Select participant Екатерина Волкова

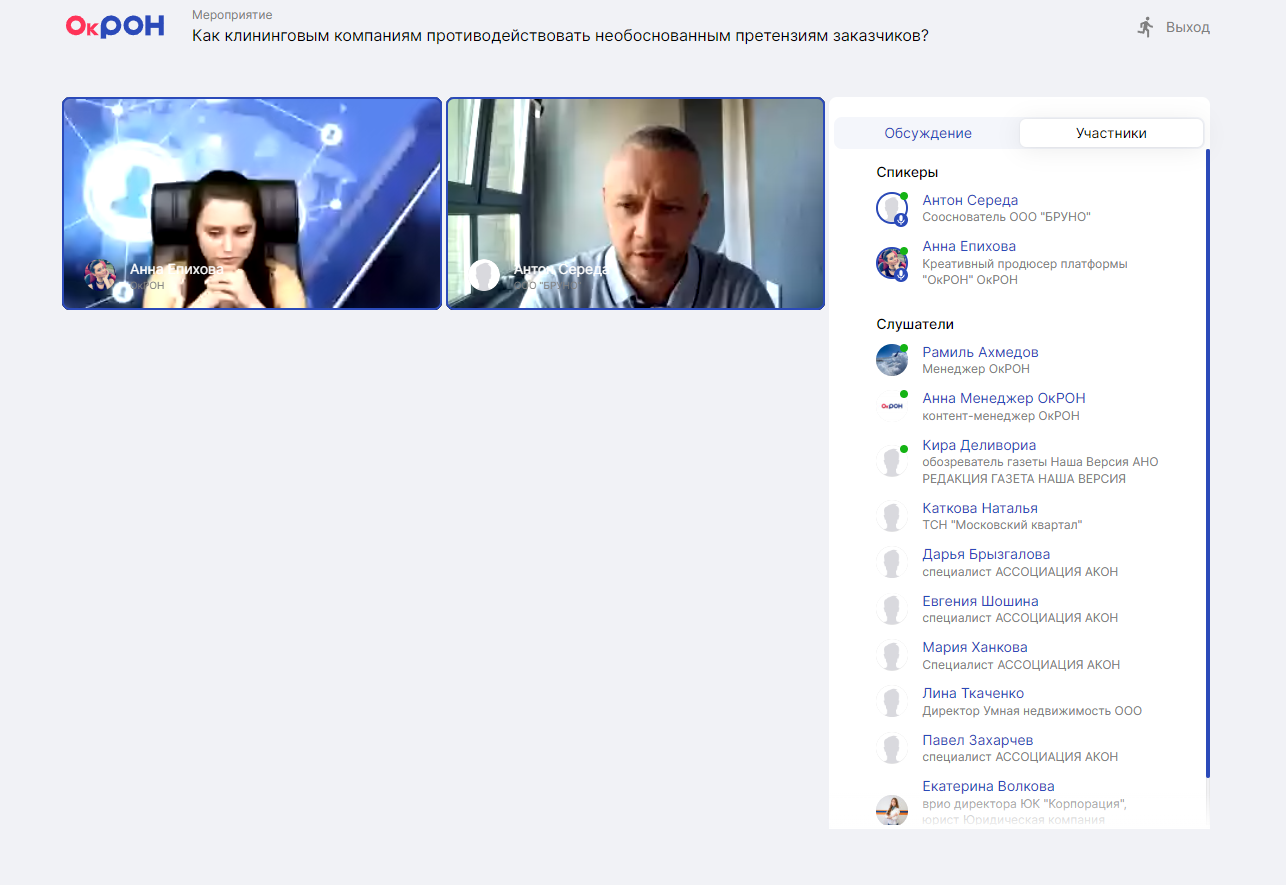point(988,786)
